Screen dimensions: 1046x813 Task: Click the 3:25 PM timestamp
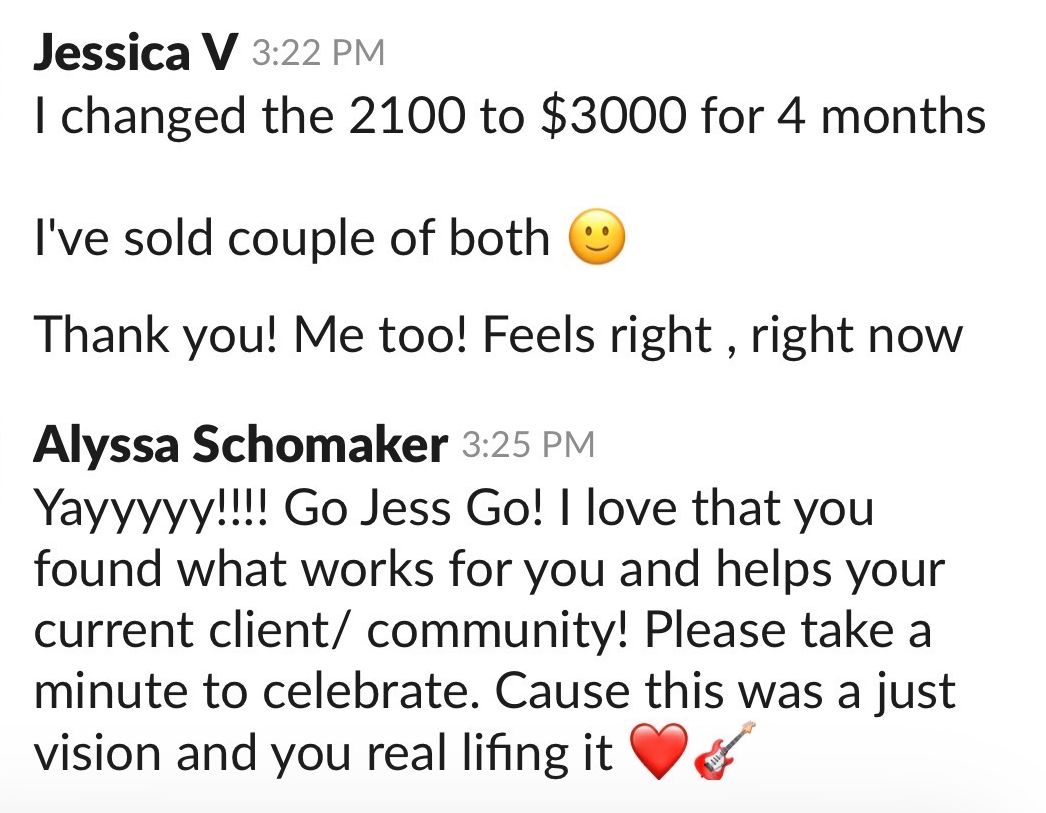coord(528,445)
